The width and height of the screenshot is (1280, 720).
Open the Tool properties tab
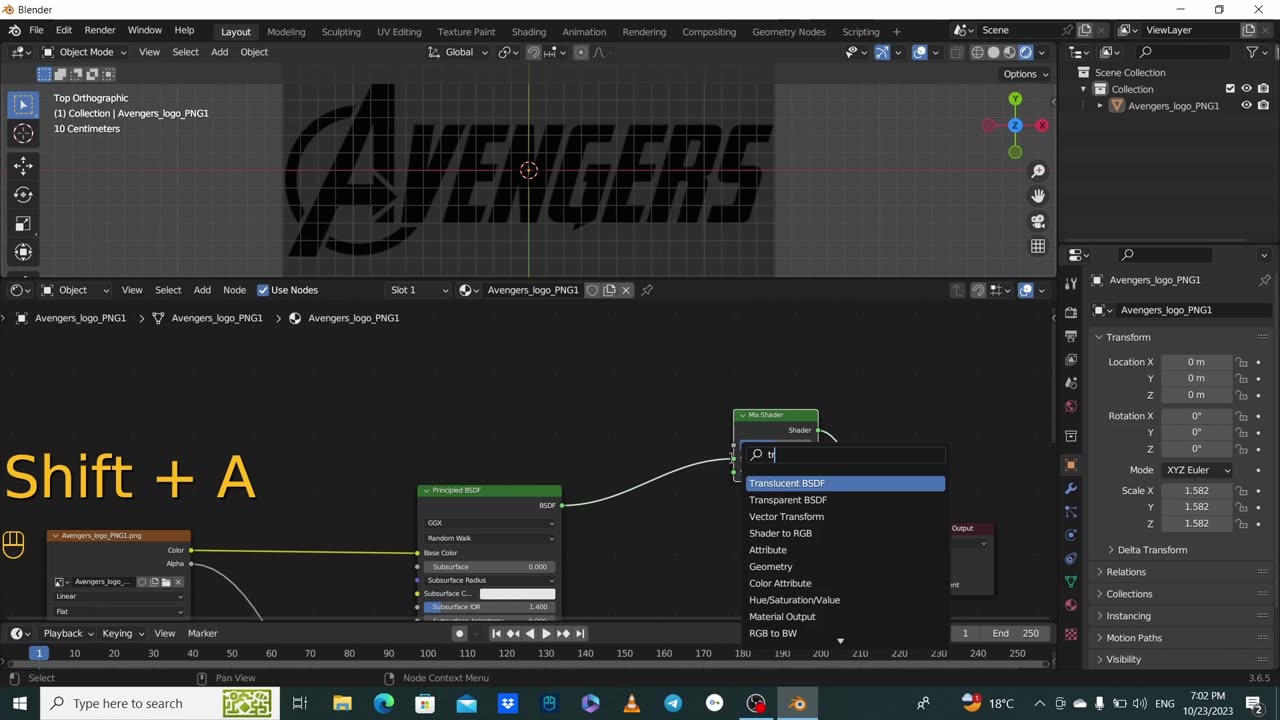click(x=1071, y=285)
